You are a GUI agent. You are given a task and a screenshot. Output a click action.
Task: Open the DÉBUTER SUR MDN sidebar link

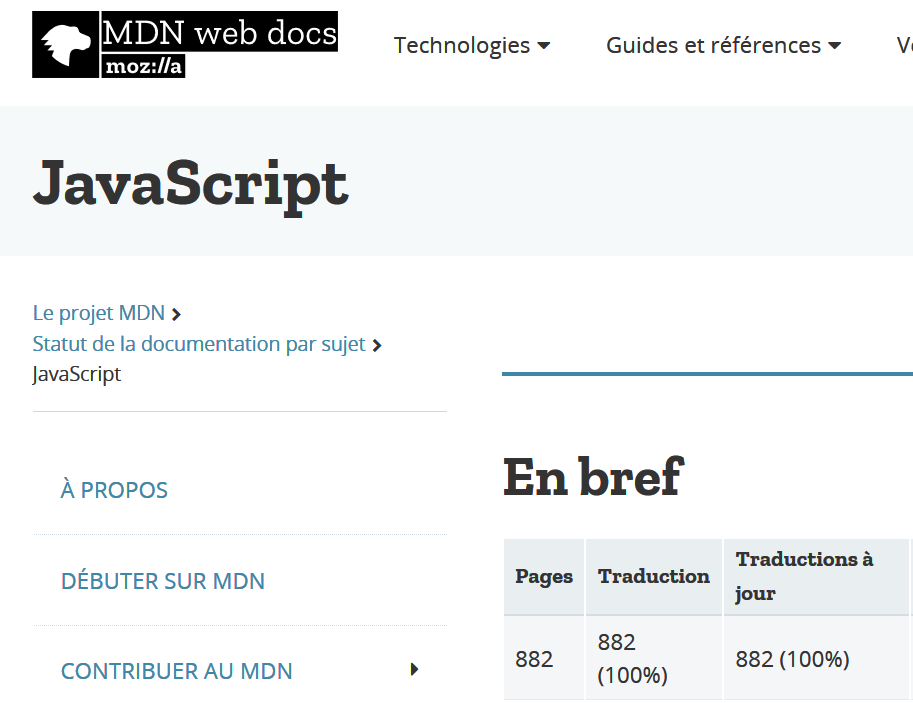point(163,581)
